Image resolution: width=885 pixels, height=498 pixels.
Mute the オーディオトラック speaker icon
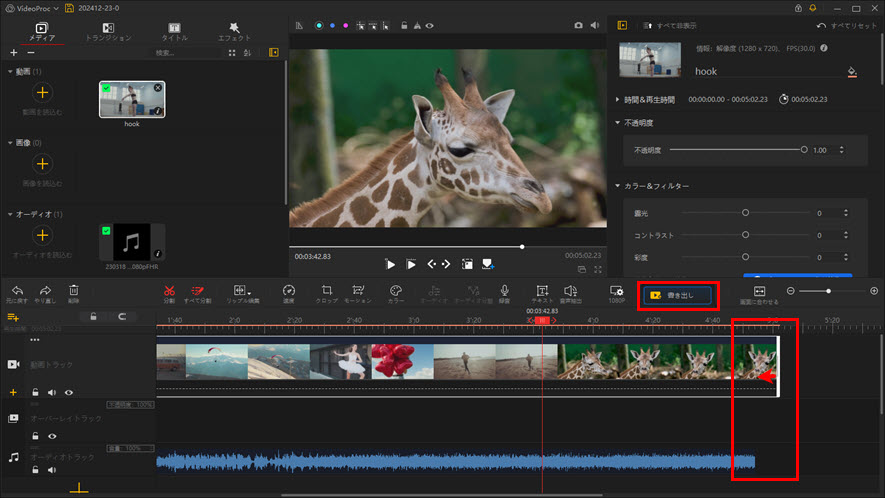pos(52,469)
